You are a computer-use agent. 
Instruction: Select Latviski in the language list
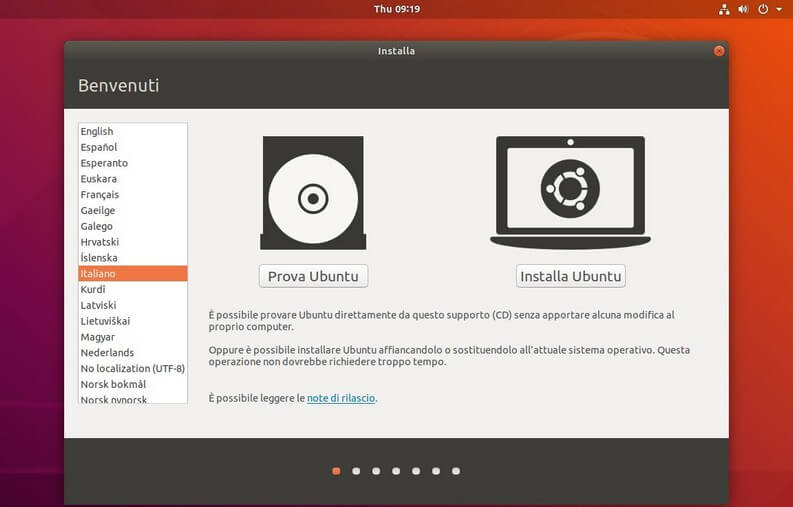tap(133, 305)
